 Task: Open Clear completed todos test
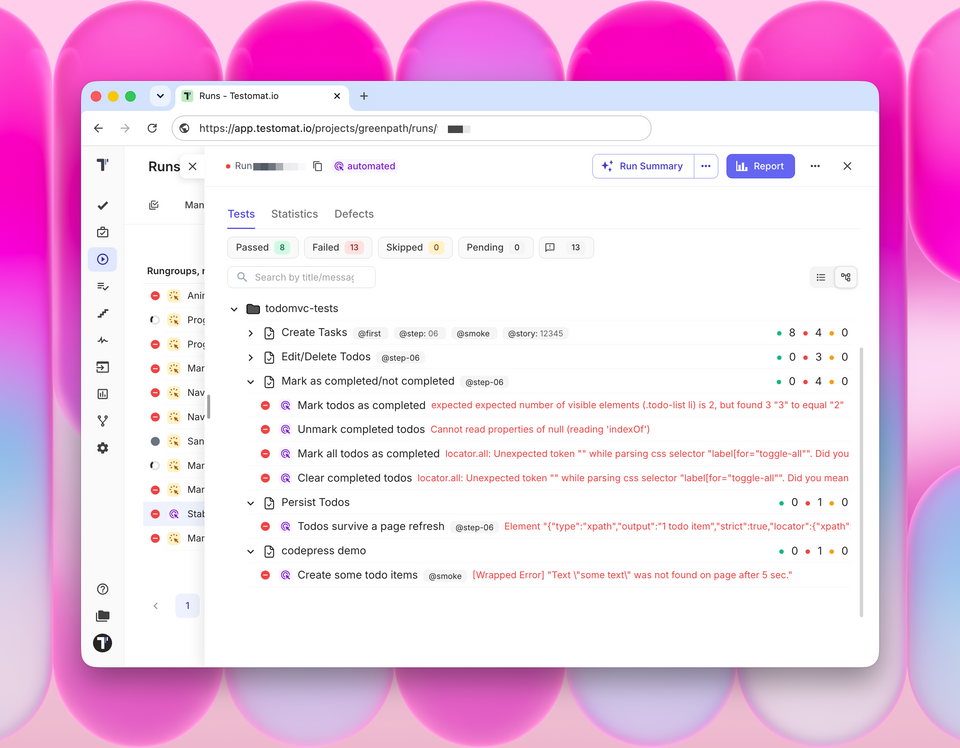[x=354, y=478]
